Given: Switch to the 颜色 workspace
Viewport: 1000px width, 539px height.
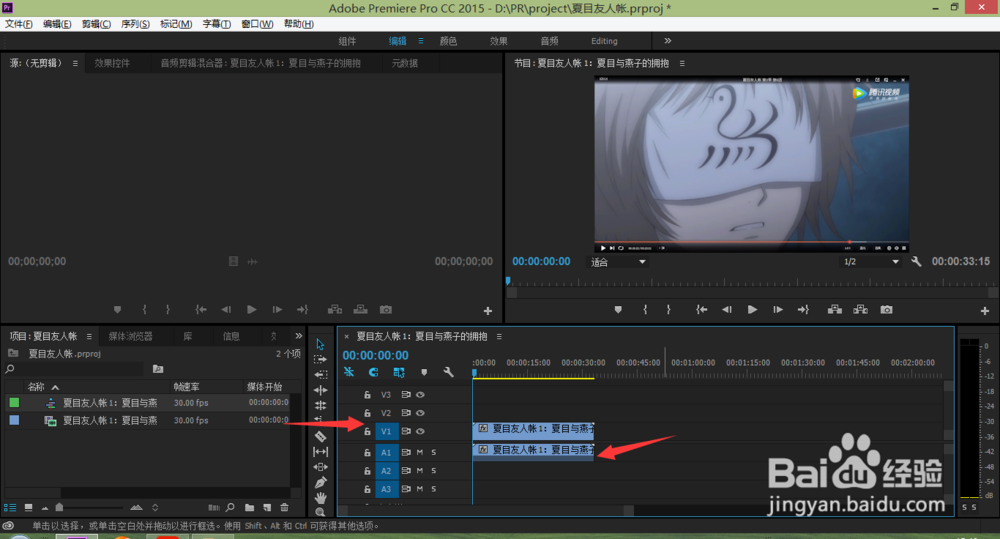Looking at the screenshot, I should 448,41.
